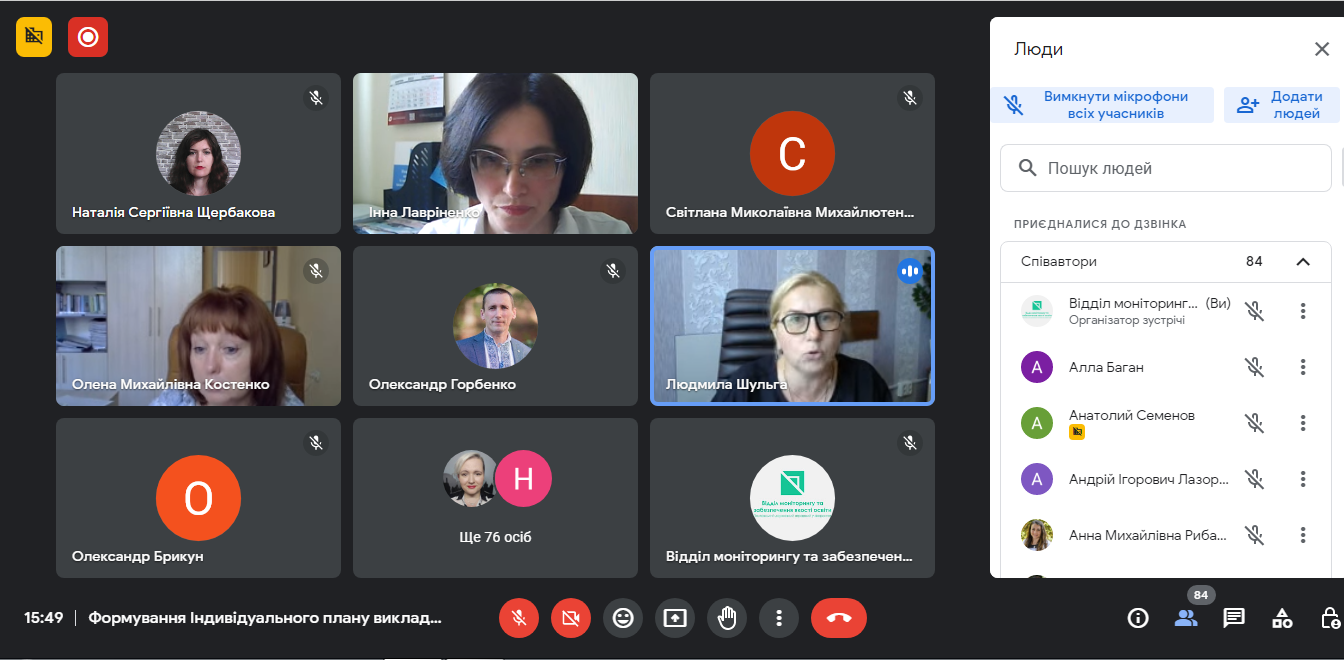Toggle the camera off button

point(571,618)
